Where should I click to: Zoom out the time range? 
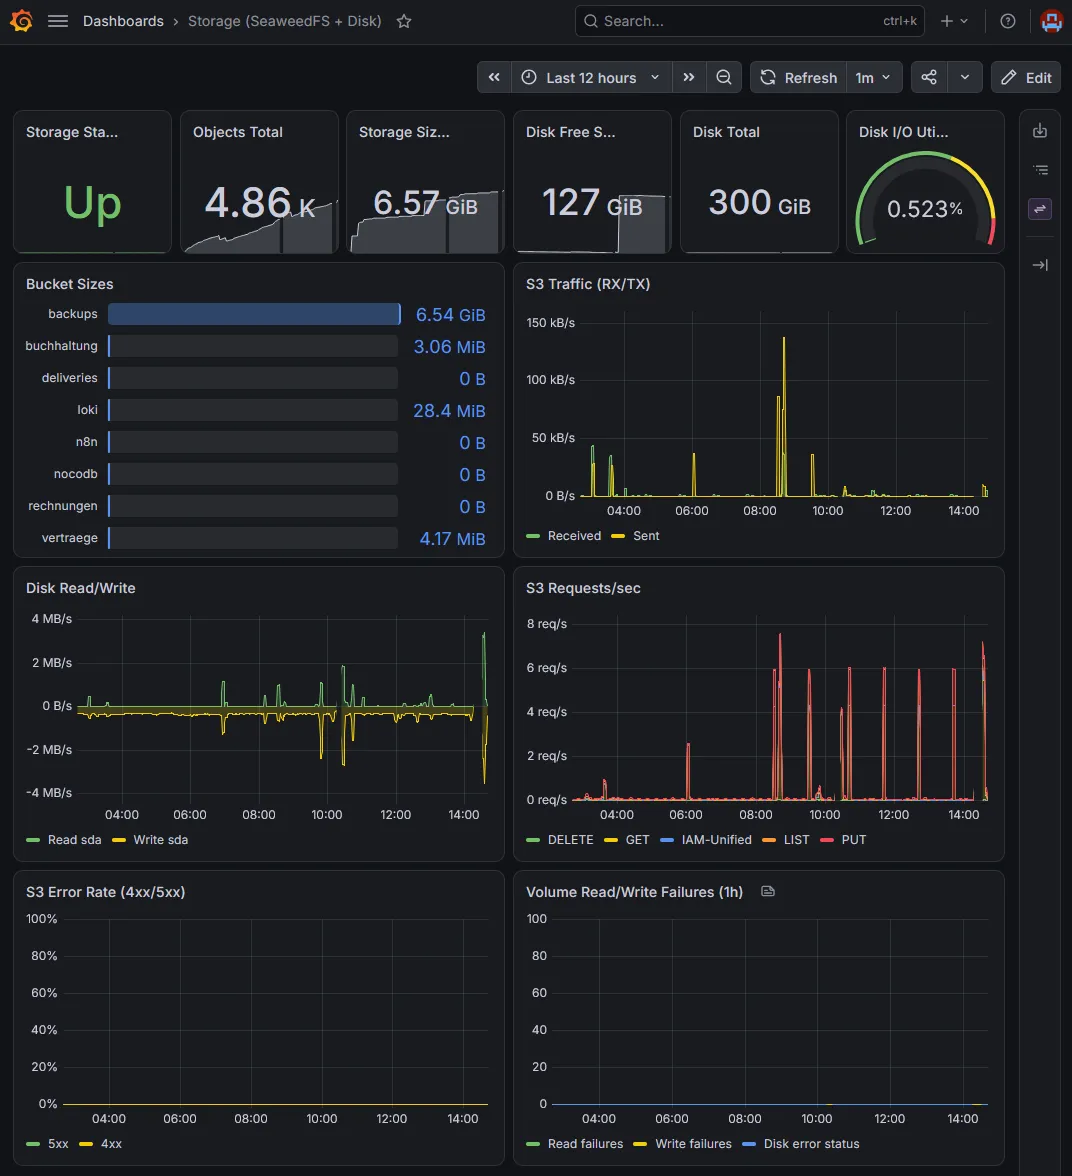[724, 77]
